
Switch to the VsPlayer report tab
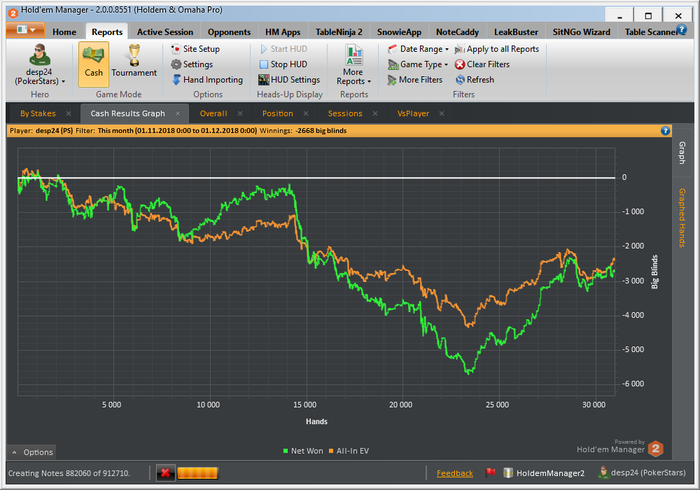pyautogui.click(x=413, y=114)
